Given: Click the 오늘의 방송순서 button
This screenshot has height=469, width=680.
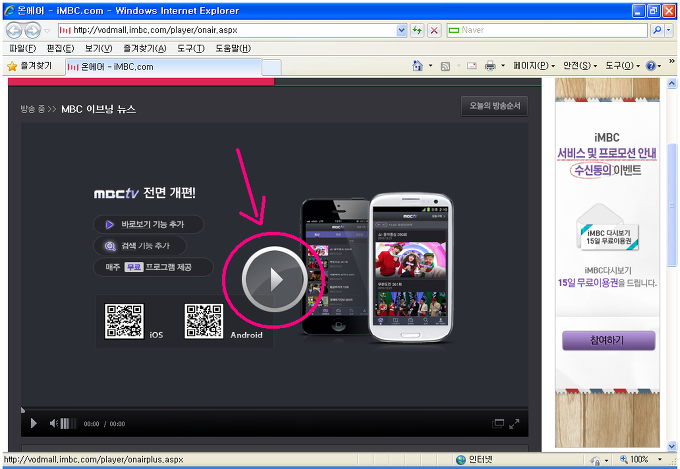Looking at the screenshot, I should tap(494, 106).
